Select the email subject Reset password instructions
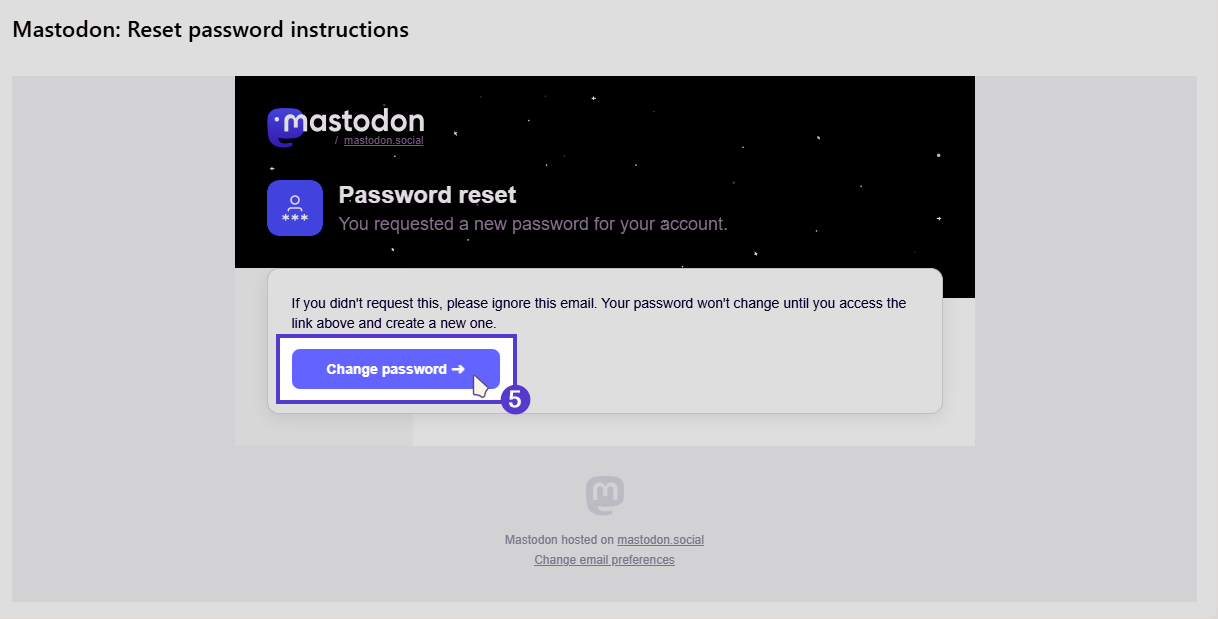 tap(209, 29)
